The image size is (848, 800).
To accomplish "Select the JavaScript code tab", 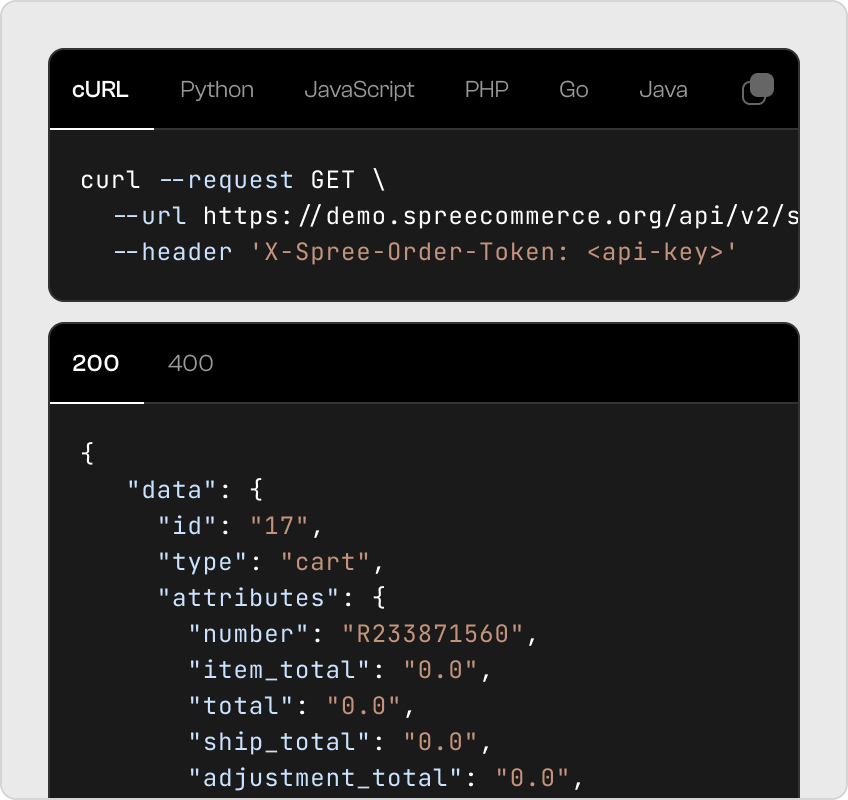I will (359, 90).
